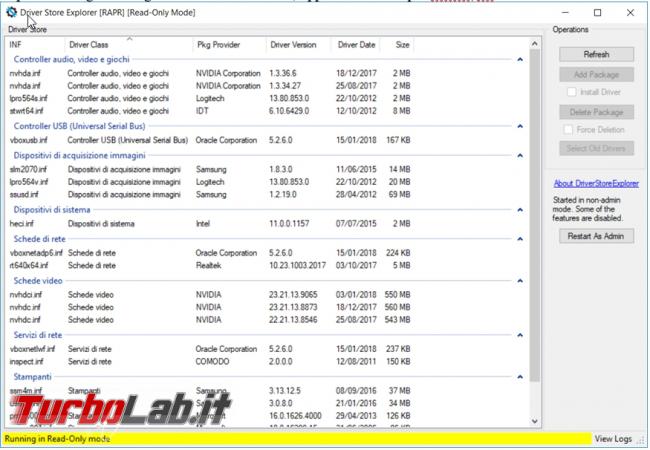Screen dimensions: 650x450
Task: Maximize the Driver Store Explorer window
Action: point(597,12)
